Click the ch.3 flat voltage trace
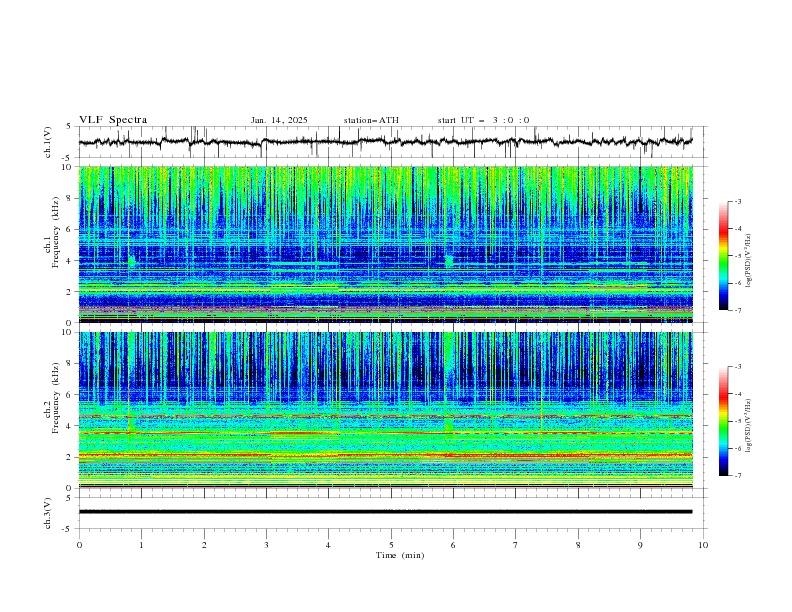This screenshot has width=792, height=612. pos(385,512)
